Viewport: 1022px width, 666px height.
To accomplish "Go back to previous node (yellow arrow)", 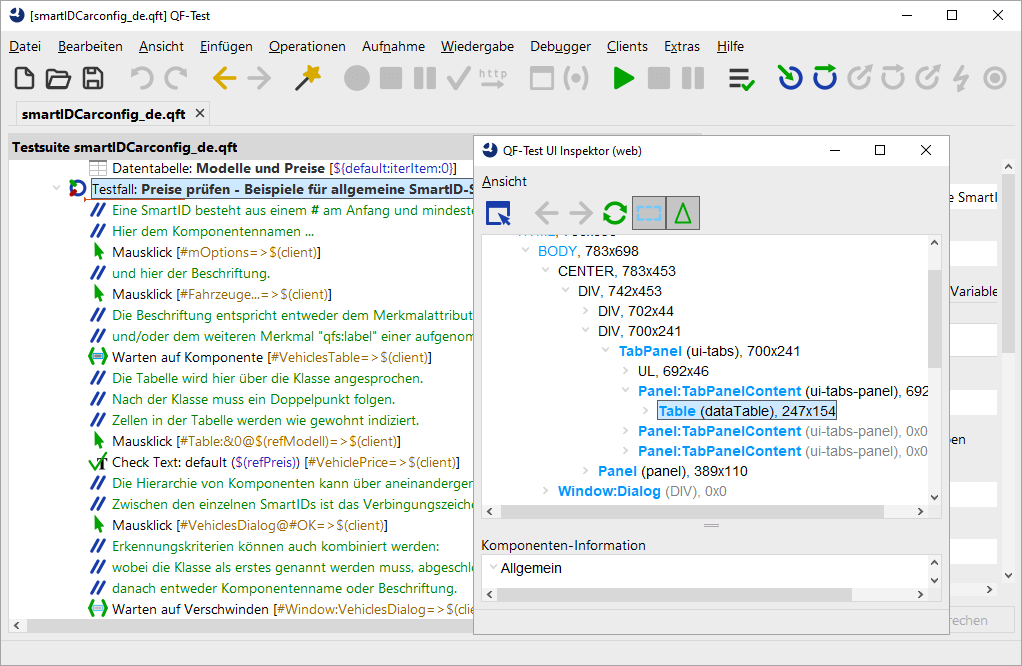I will point(224,78).
